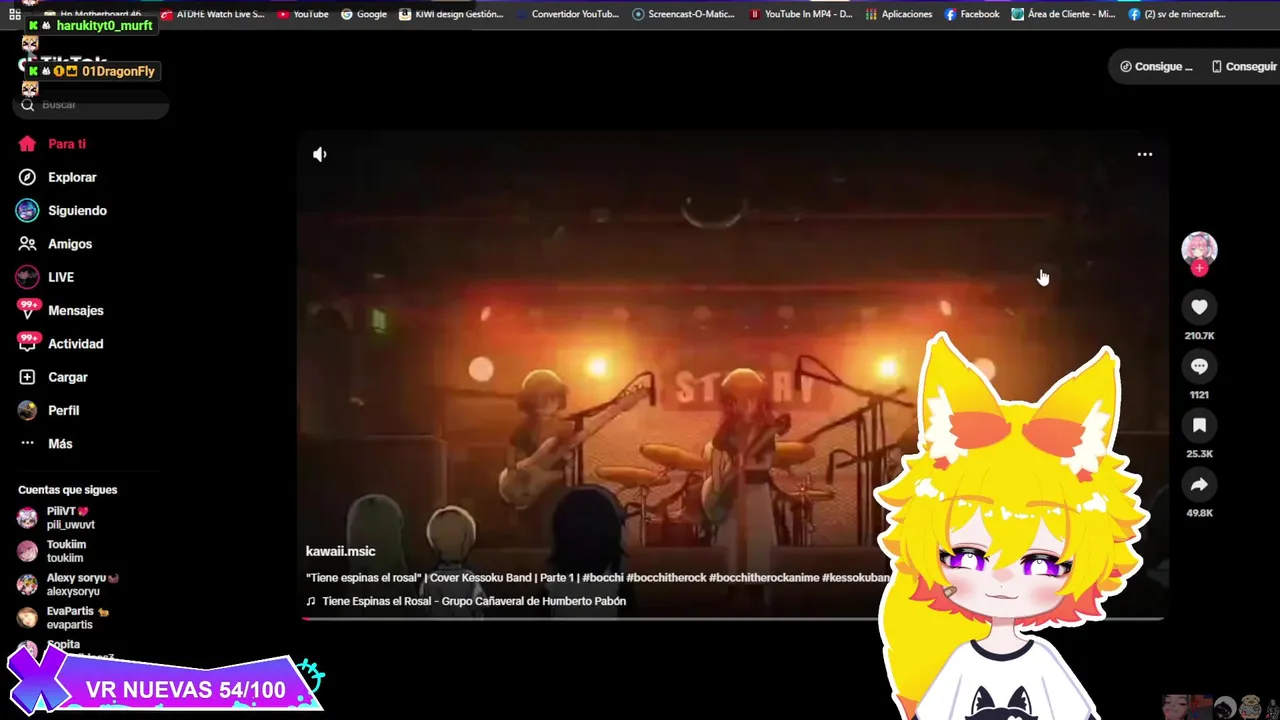Expand the Más menu

point(46,444)
